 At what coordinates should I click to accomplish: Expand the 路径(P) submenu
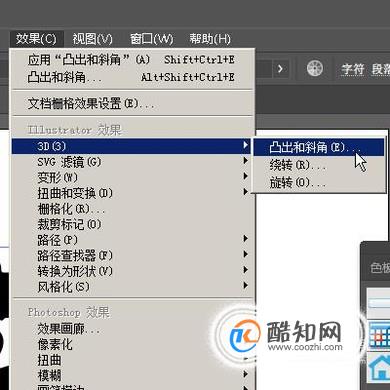(131, 240)
